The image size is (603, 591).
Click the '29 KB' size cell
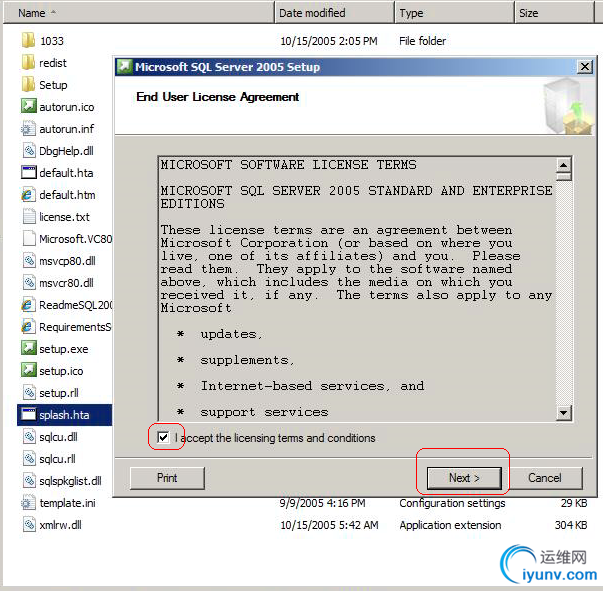tap(574, 503)
